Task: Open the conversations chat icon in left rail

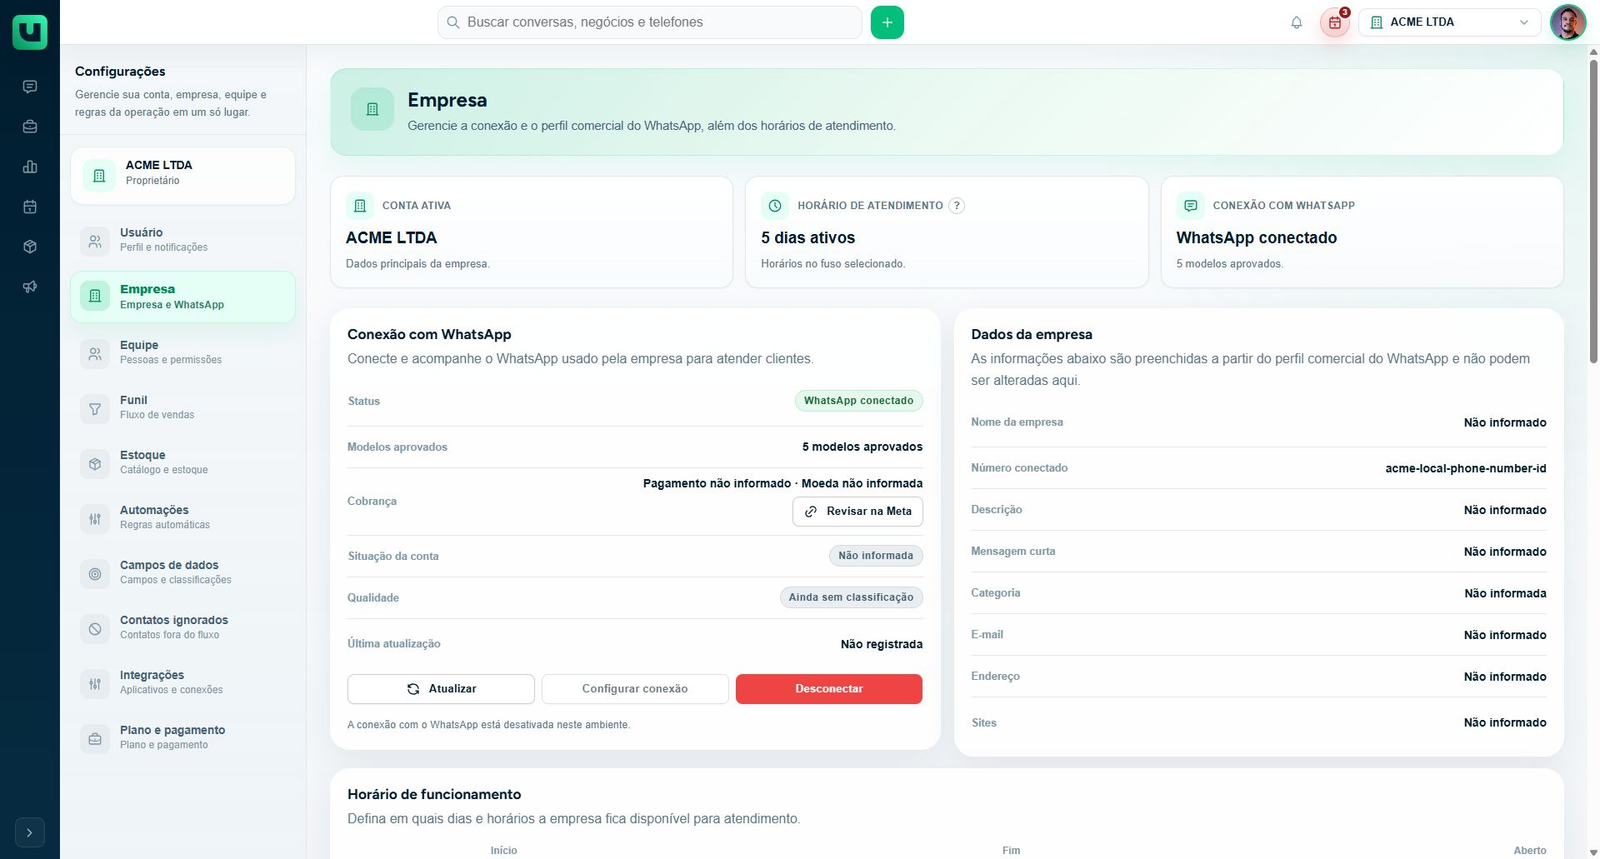Action: pos(30,87)
